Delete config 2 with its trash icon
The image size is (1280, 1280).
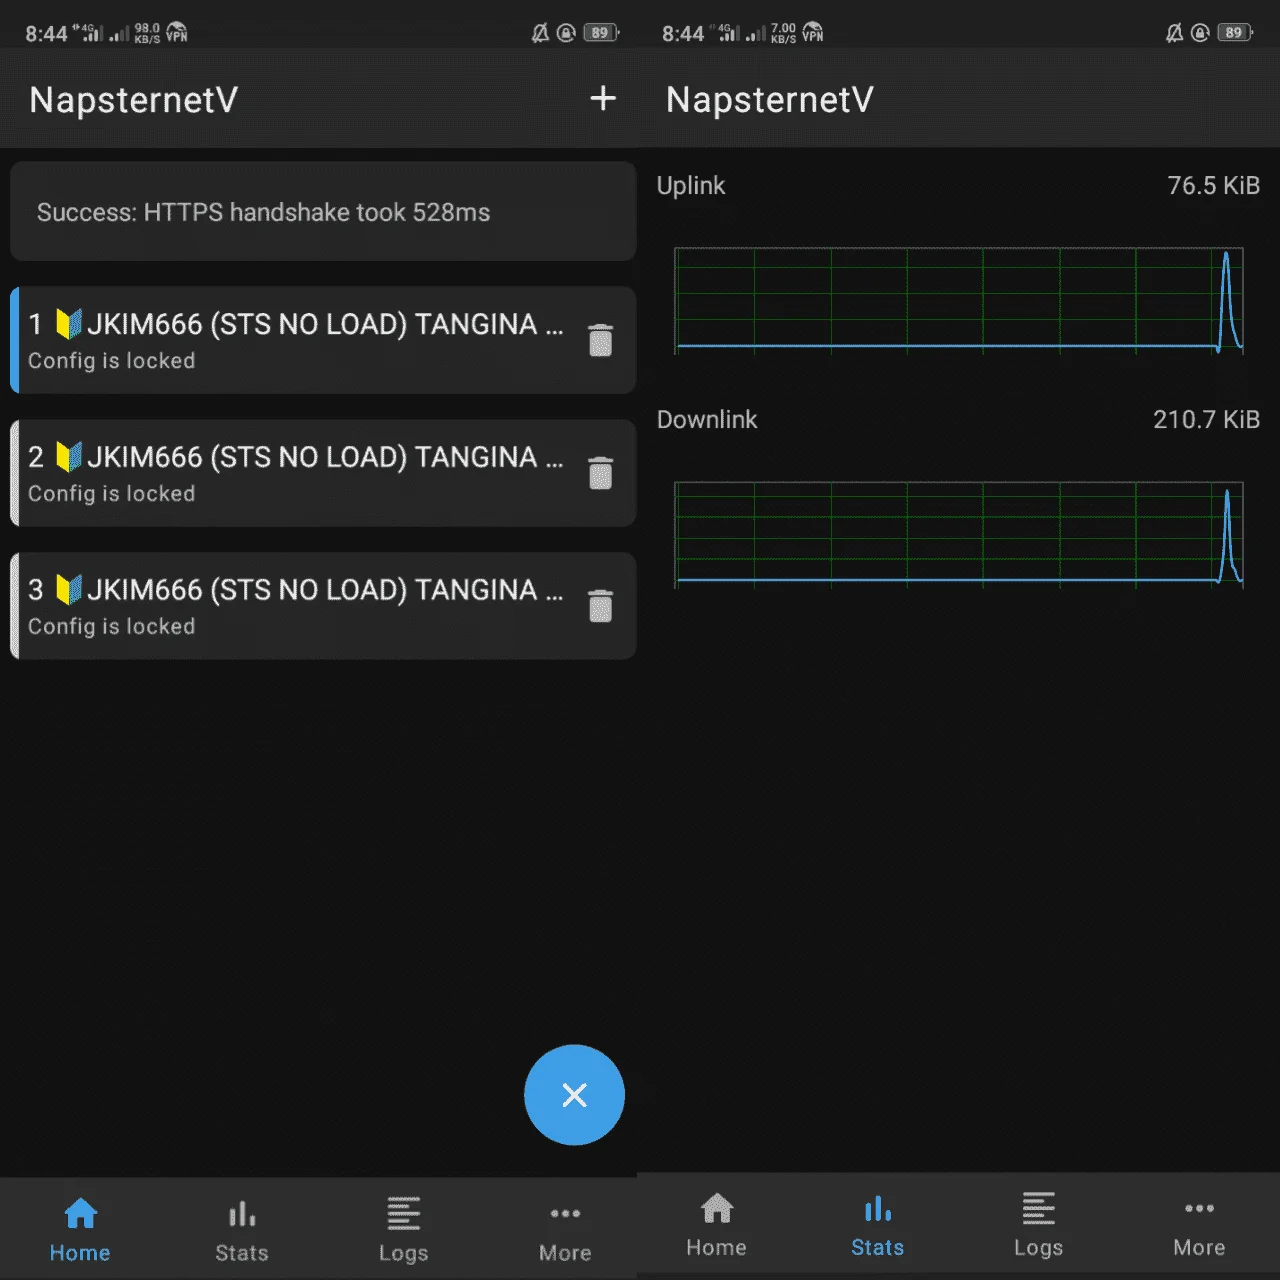(600, 472)
